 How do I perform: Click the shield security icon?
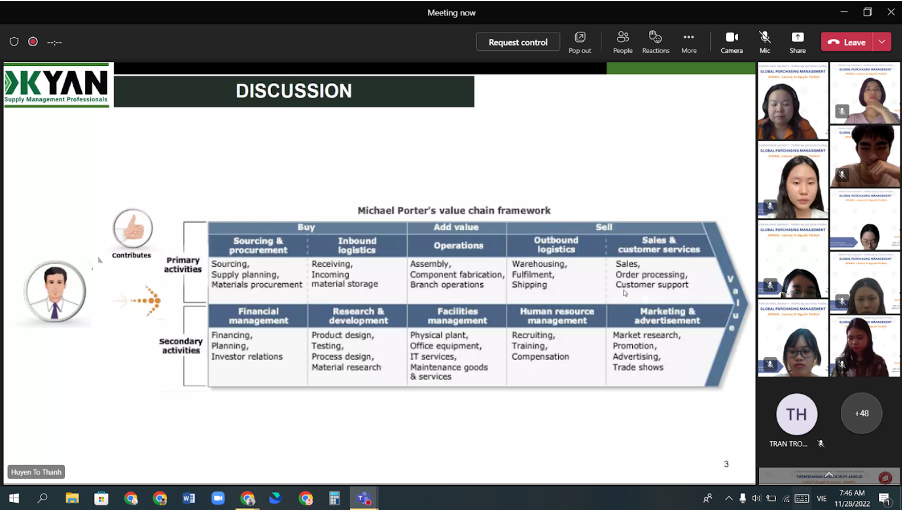[x=14, y=41]
